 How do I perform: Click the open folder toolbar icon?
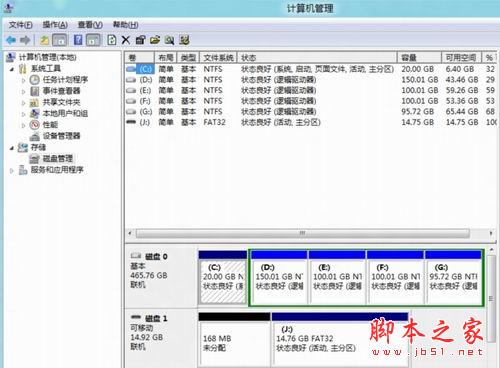155,40
